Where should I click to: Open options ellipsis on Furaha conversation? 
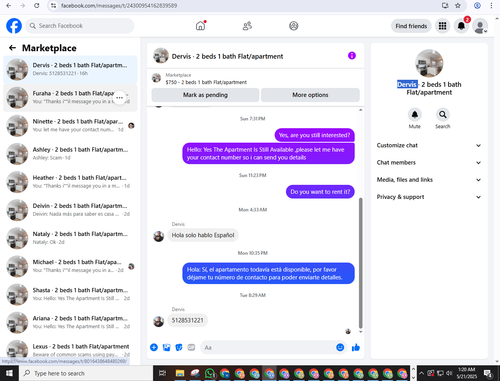tap(120, 98)
